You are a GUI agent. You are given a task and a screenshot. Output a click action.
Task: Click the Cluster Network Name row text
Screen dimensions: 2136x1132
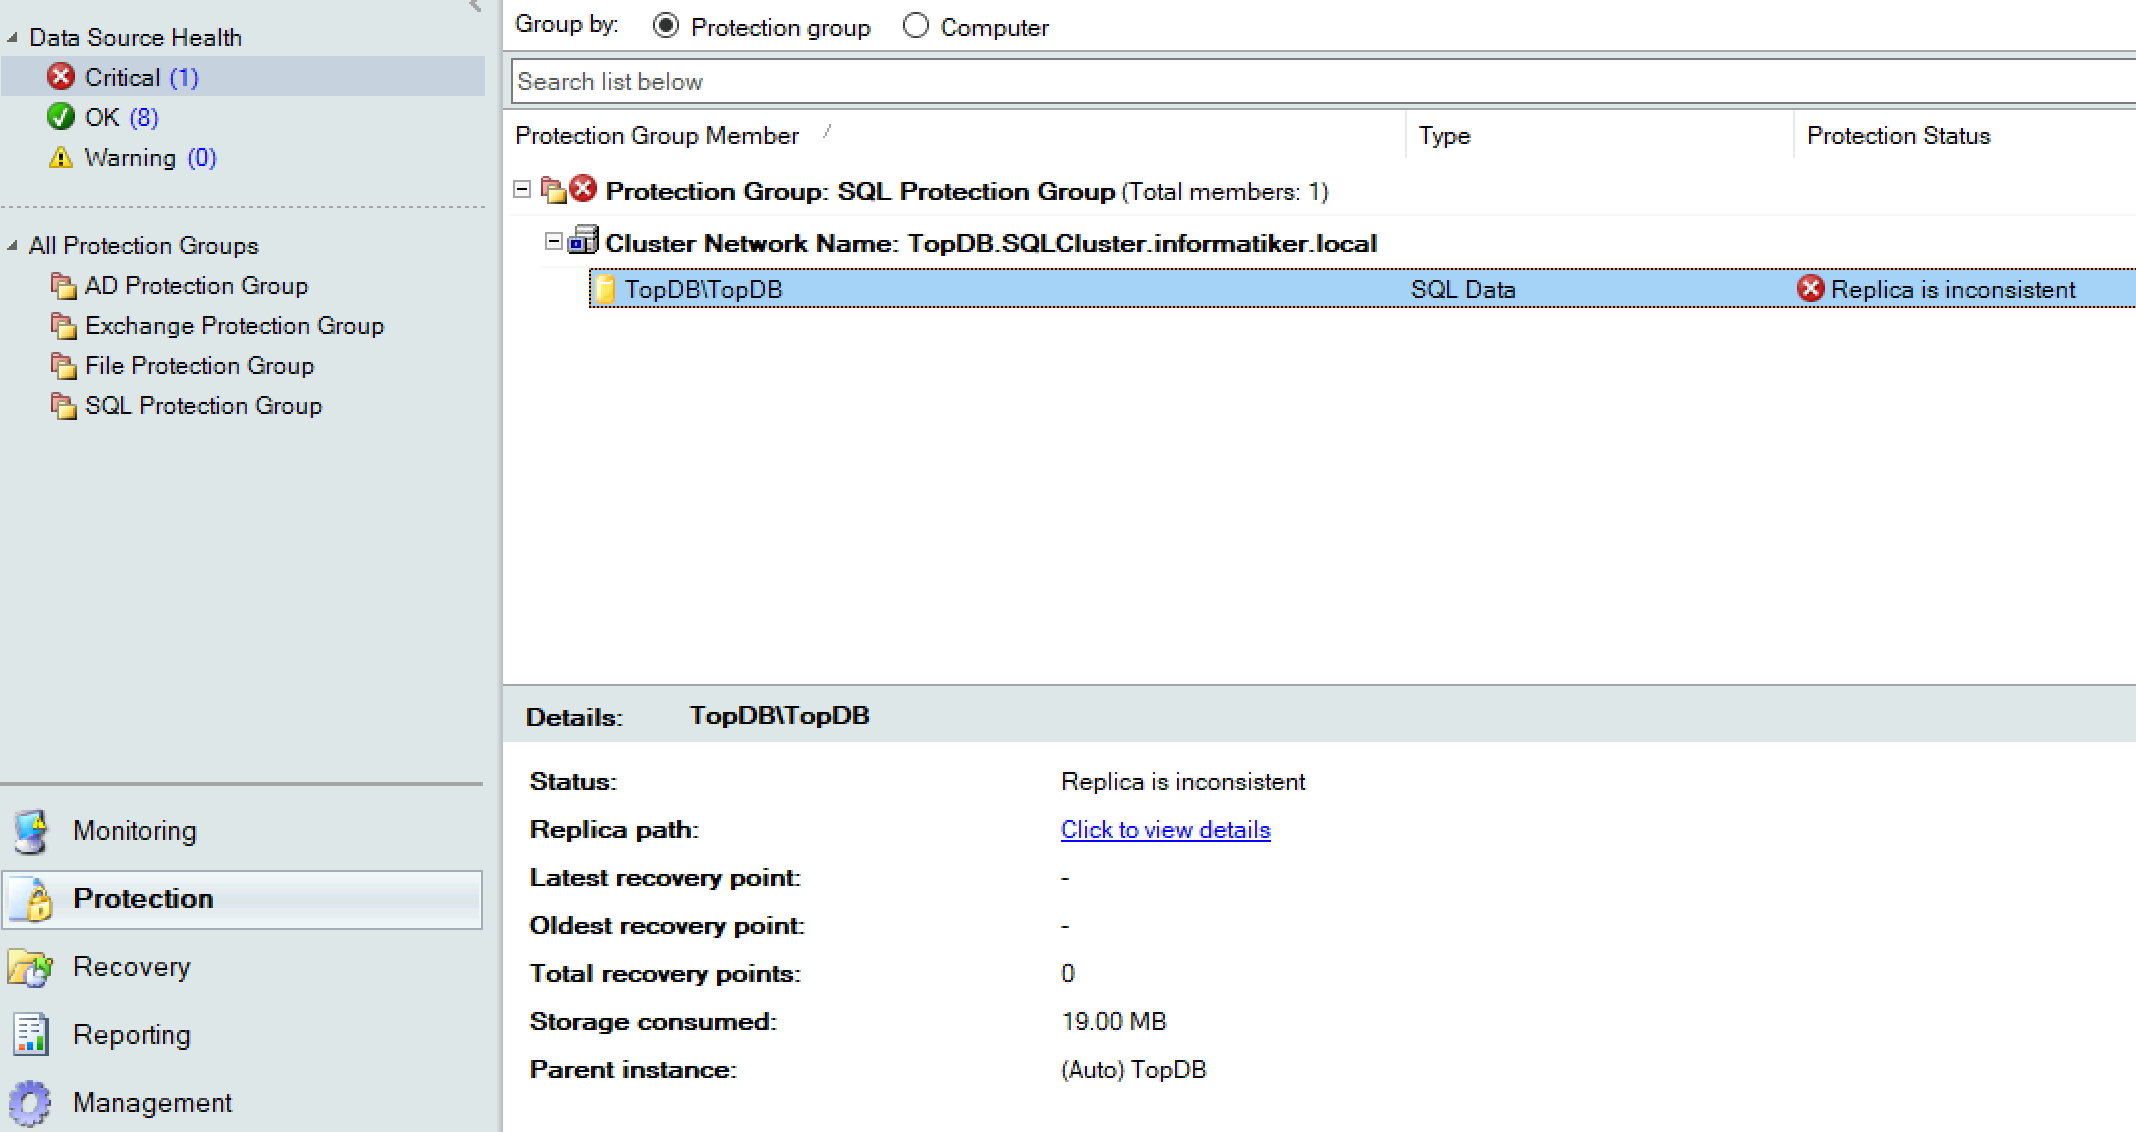pos(991,243)
